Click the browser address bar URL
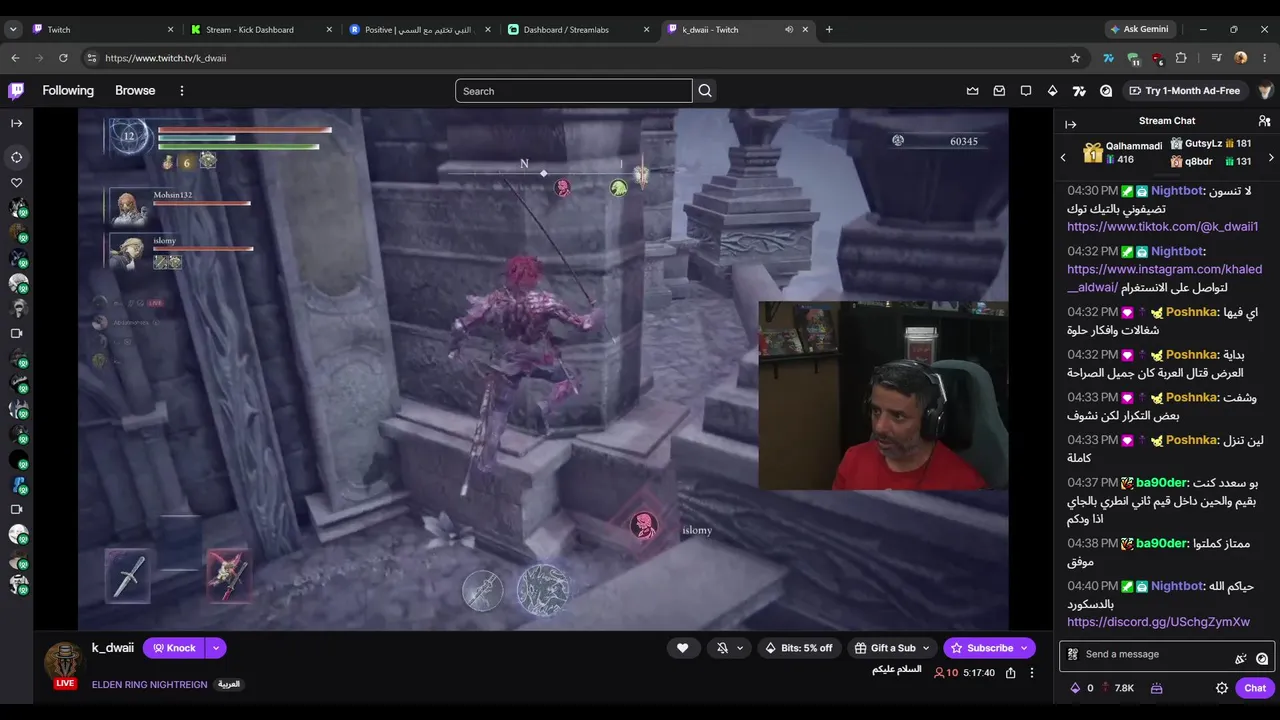Screen dimensions: 1280x720 tap(166, 58)
